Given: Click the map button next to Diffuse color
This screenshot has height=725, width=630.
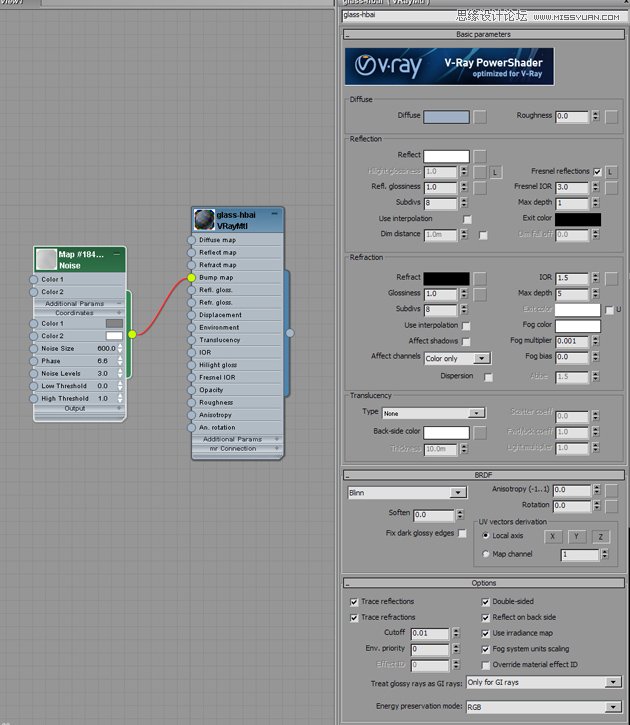Looking at the screenshot, I should pyautogui.click(x=480, y=116).
